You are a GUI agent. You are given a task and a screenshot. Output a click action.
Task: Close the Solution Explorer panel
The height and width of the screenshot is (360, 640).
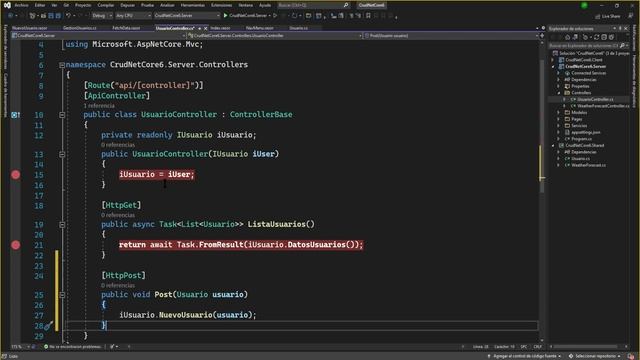click(x=626, y=29)
